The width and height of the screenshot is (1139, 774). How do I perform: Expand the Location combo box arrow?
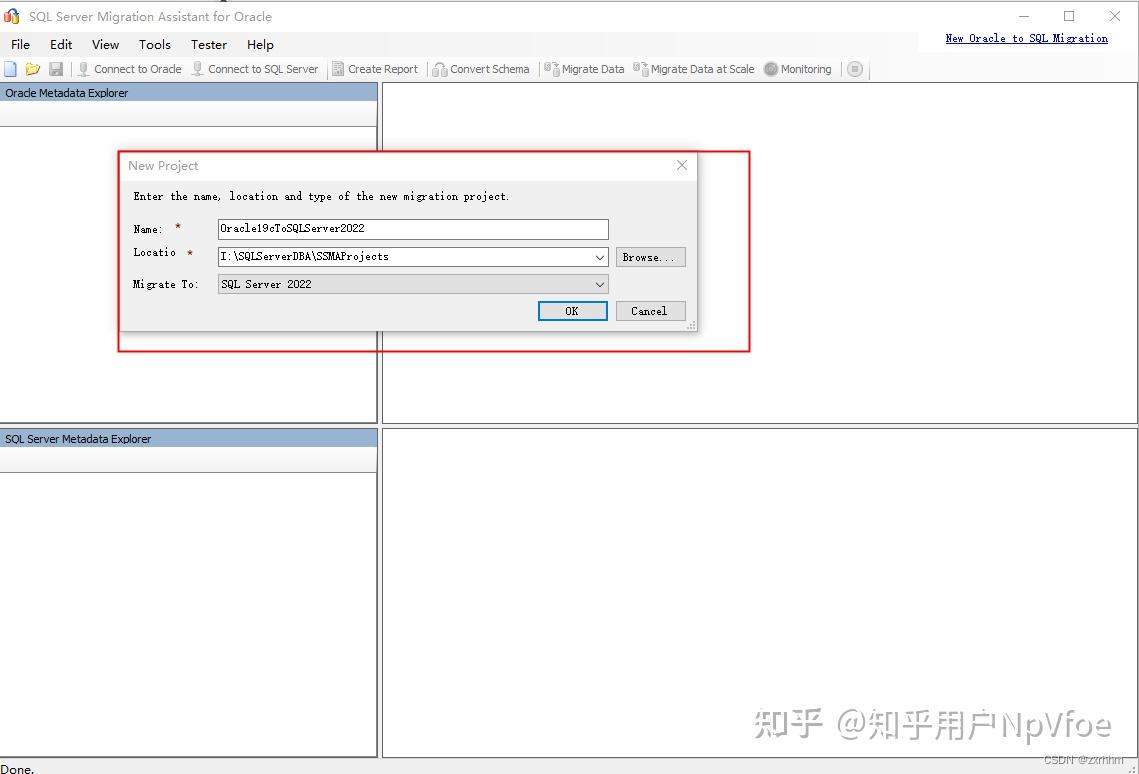pos(600,257)
